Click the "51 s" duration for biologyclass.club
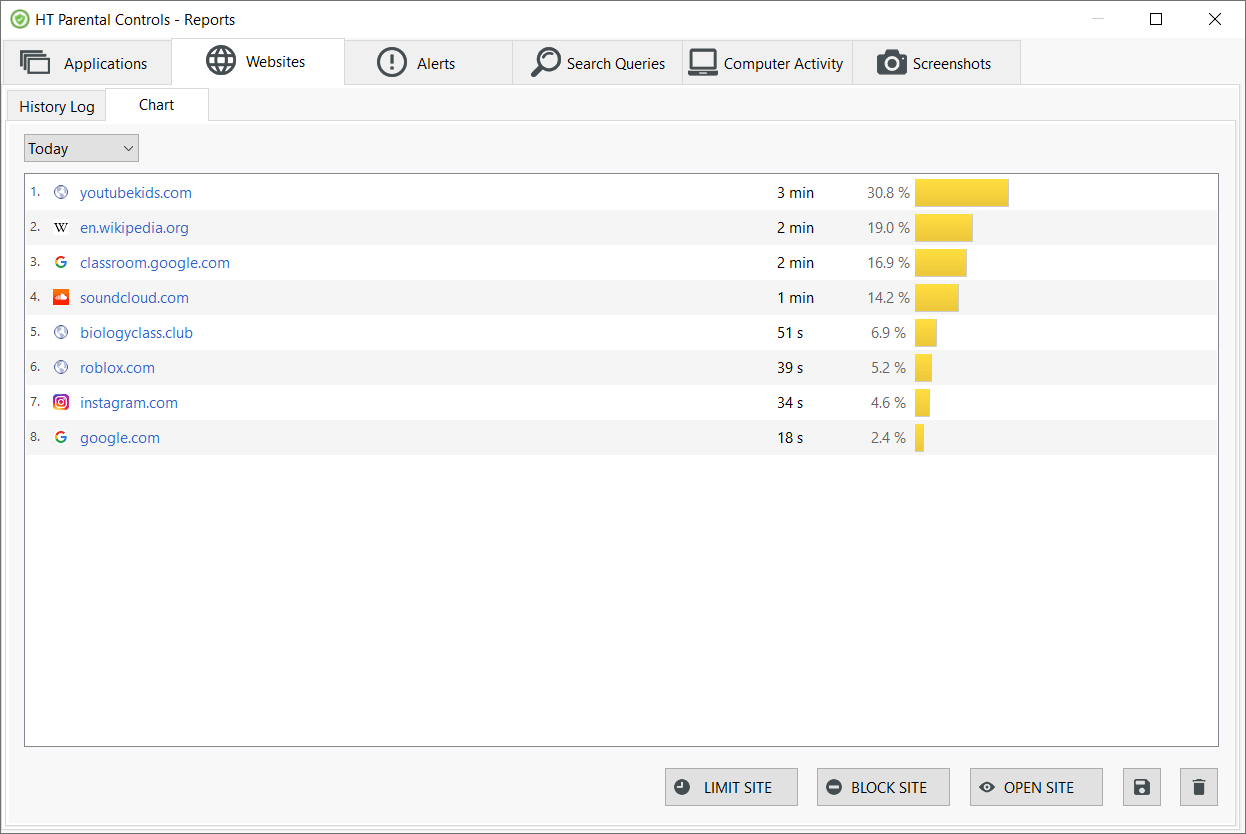The height and width of the screenshot is (834, 1246). (790, 333)
